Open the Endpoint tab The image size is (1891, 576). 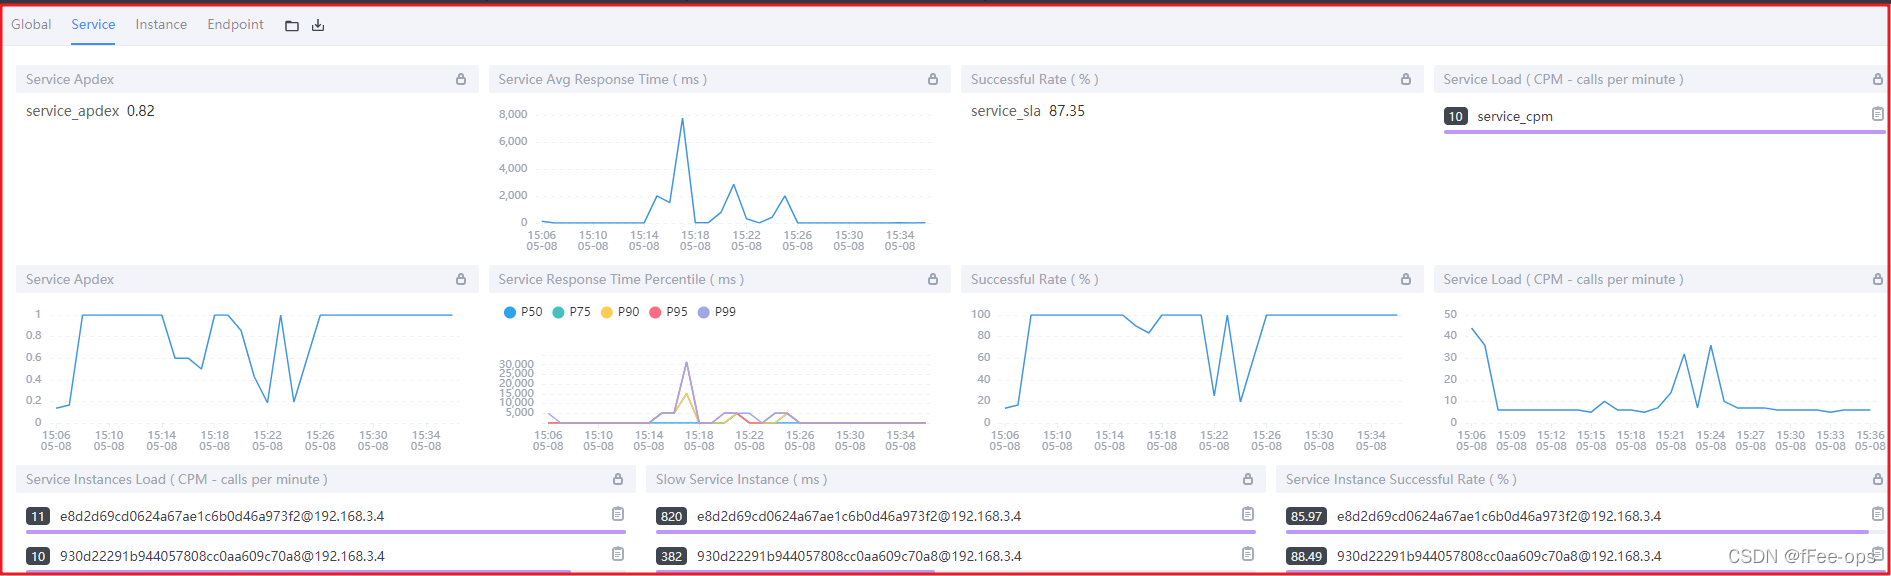click(235, 24)
